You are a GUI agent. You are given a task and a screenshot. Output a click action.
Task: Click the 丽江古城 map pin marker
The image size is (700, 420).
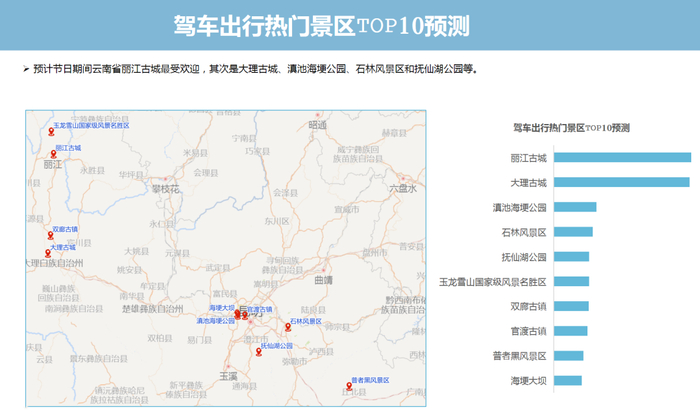(x=54, y=154)
